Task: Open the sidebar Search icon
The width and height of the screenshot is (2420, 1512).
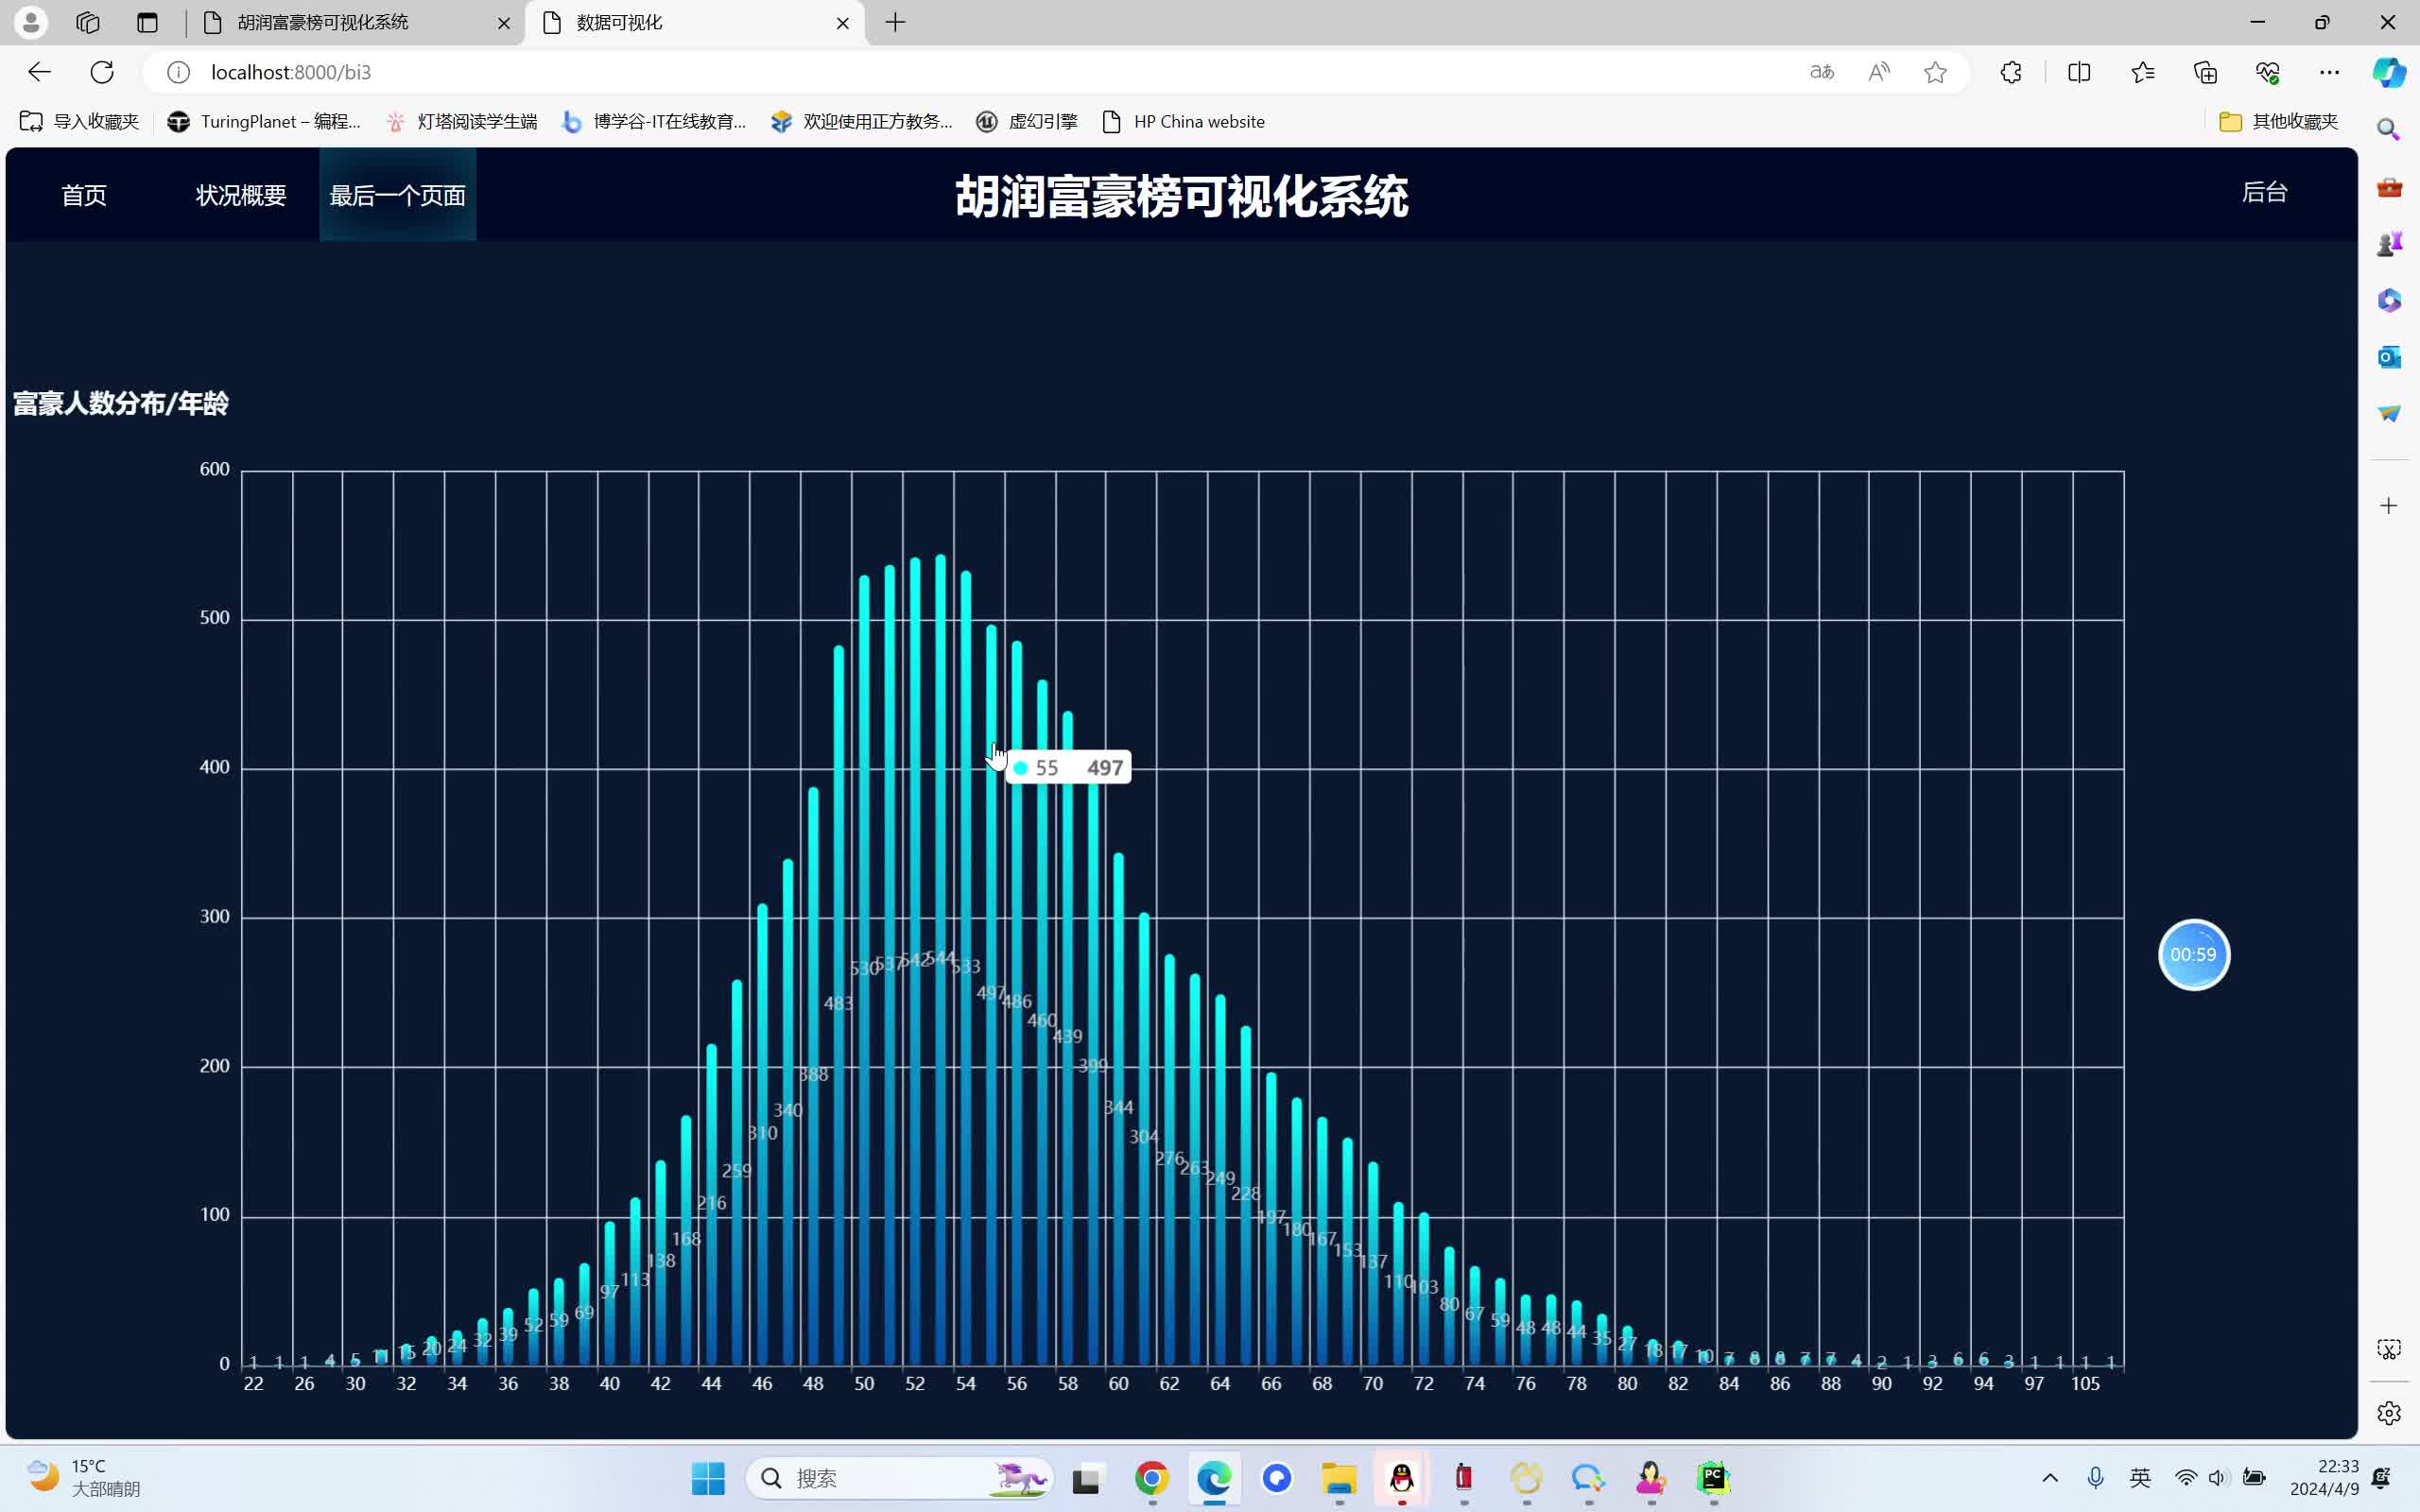Action: tap(2389, 129)
